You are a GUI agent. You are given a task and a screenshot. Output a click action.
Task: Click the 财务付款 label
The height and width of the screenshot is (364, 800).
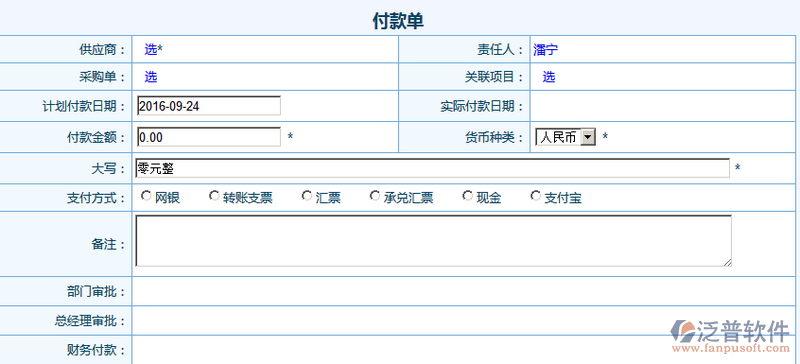tap(96, 350)
